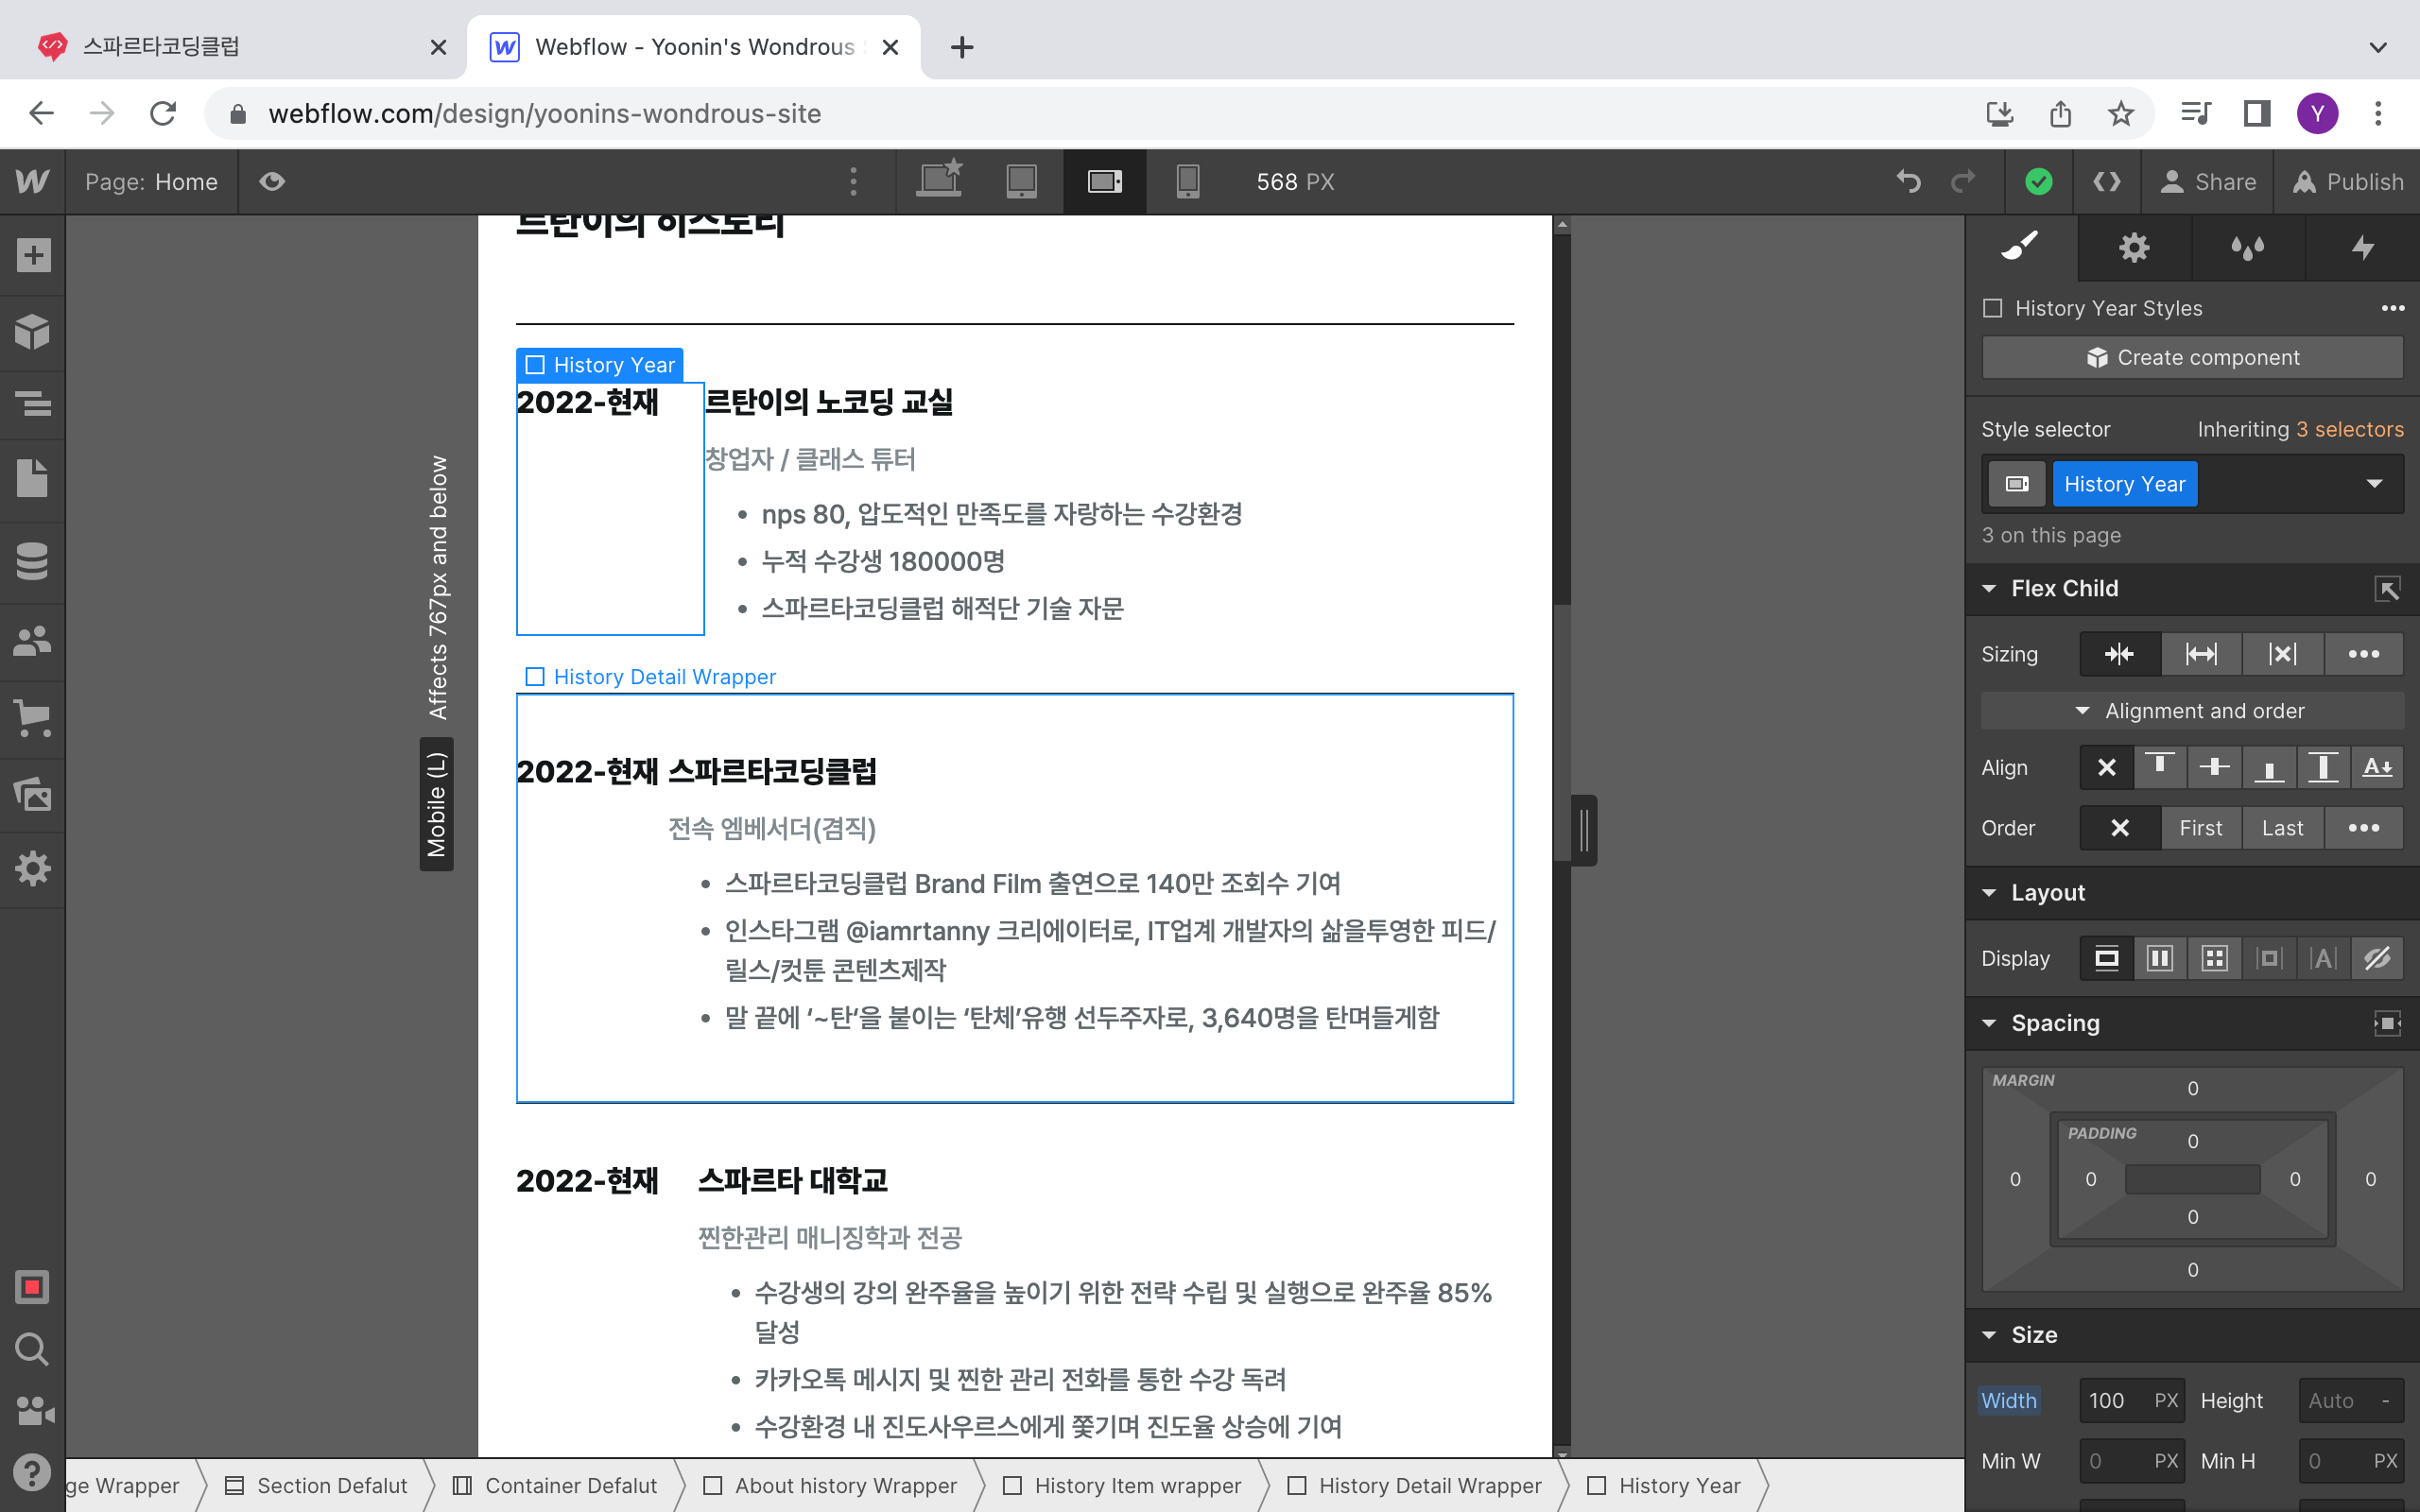This screenshot has width=2420, height=1512.
Task: Select Section Default in breadcrumb bar
Action: pos(317,1485)
